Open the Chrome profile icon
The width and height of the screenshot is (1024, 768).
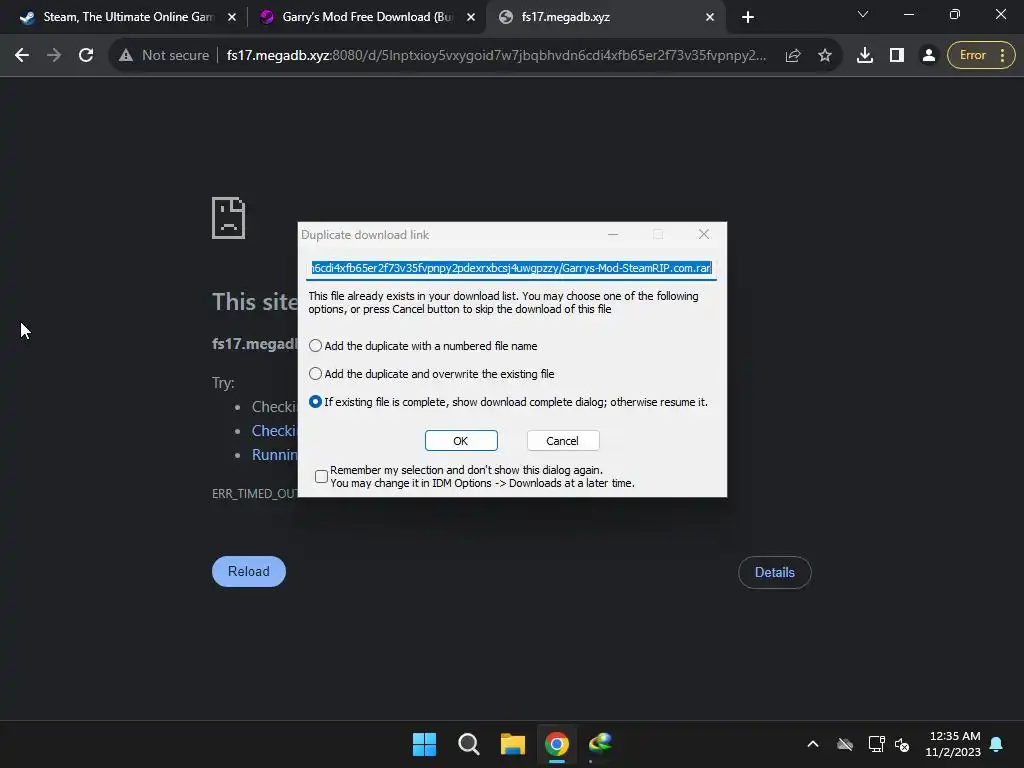coord(928,56)
